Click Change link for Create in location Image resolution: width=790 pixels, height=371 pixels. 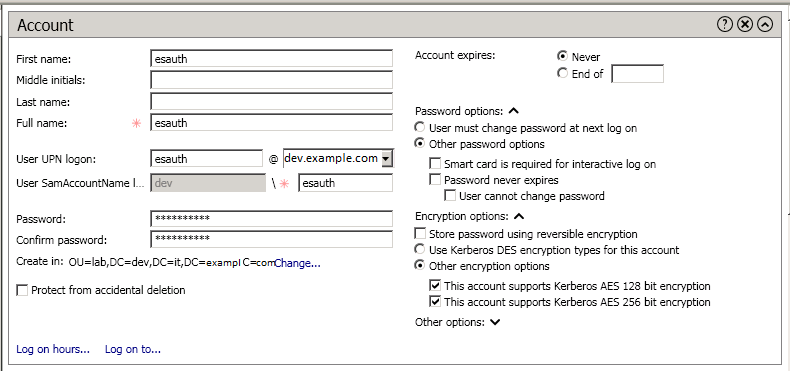pyautogui.click(x=297, y=263)
